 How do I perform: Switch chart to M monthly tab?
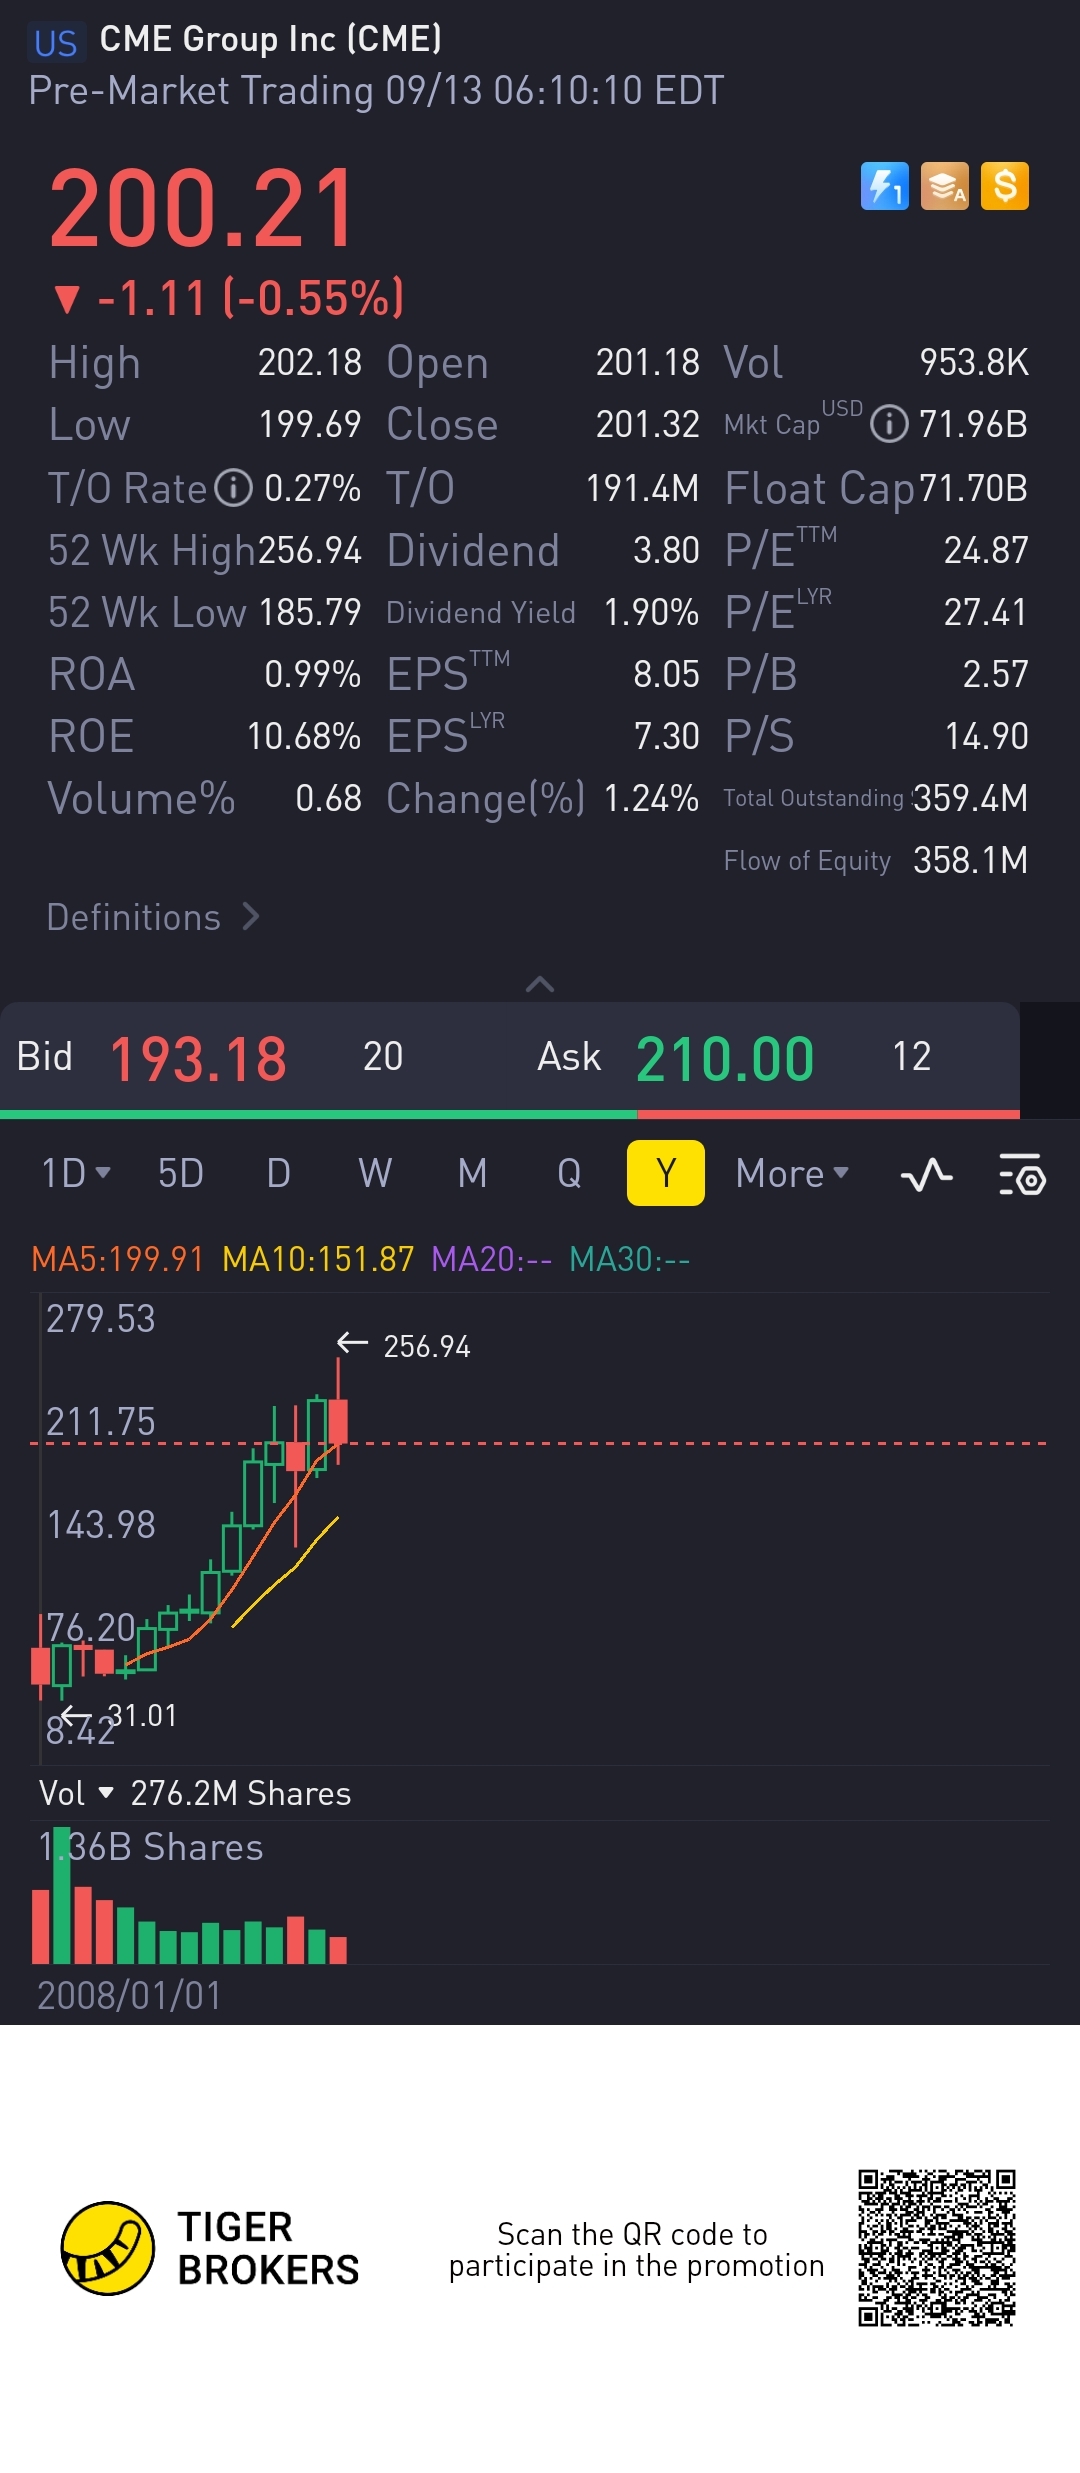[x=472, y=1173]
